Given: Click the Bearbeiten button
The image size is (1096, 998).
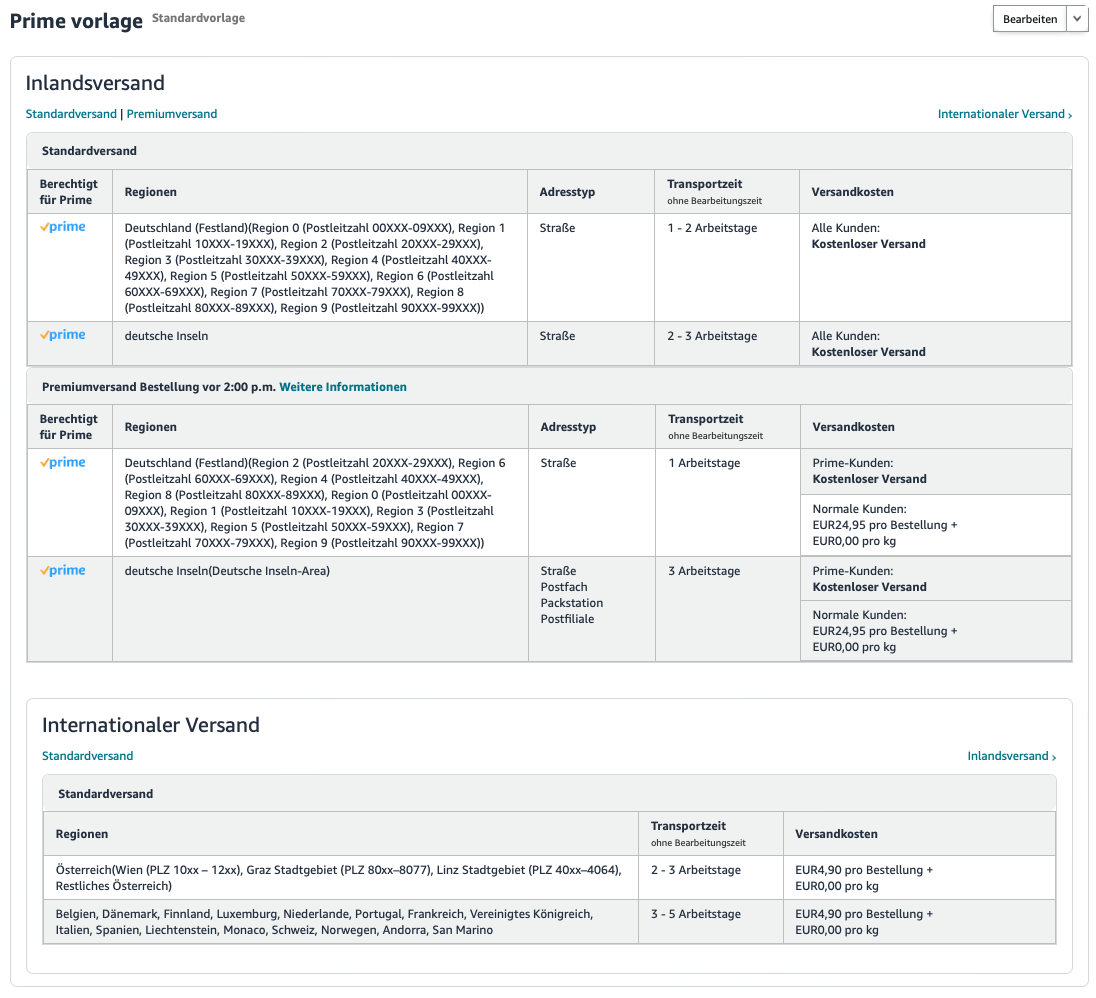Looking at the screenshot, I should point(1030,19).
